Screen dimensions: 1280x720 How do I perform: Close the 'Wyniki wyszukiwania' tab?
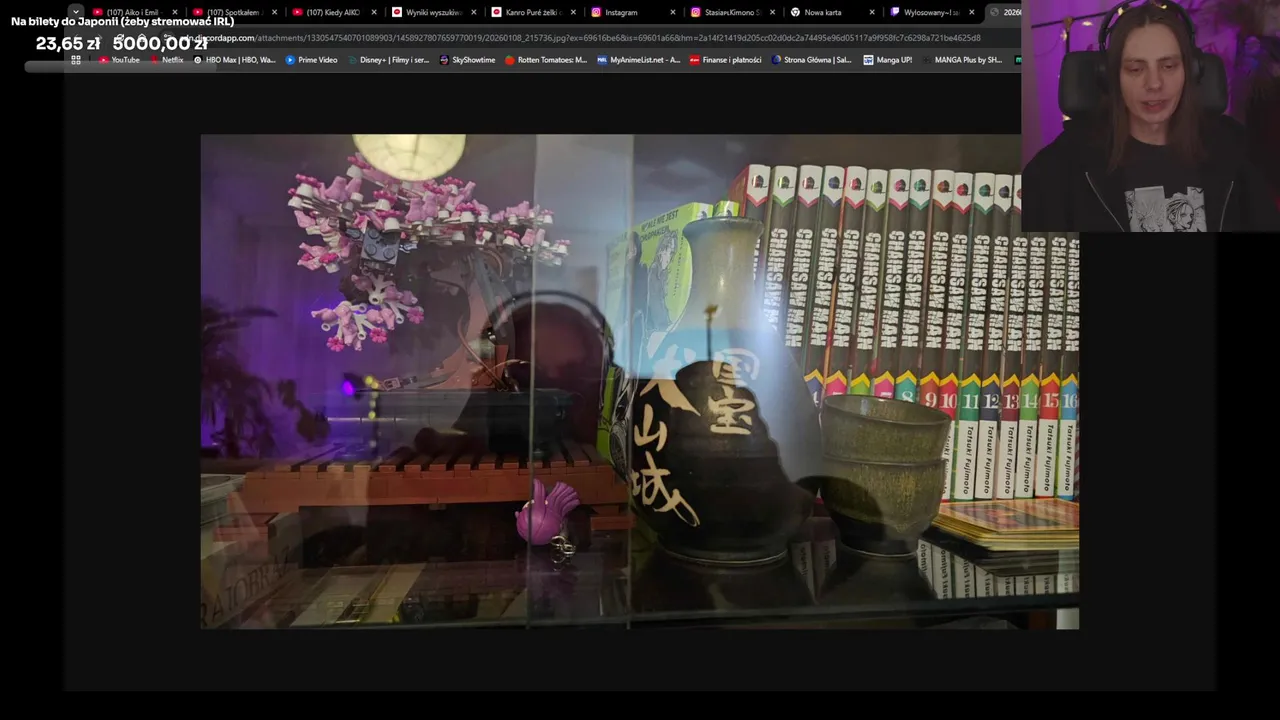474,12
